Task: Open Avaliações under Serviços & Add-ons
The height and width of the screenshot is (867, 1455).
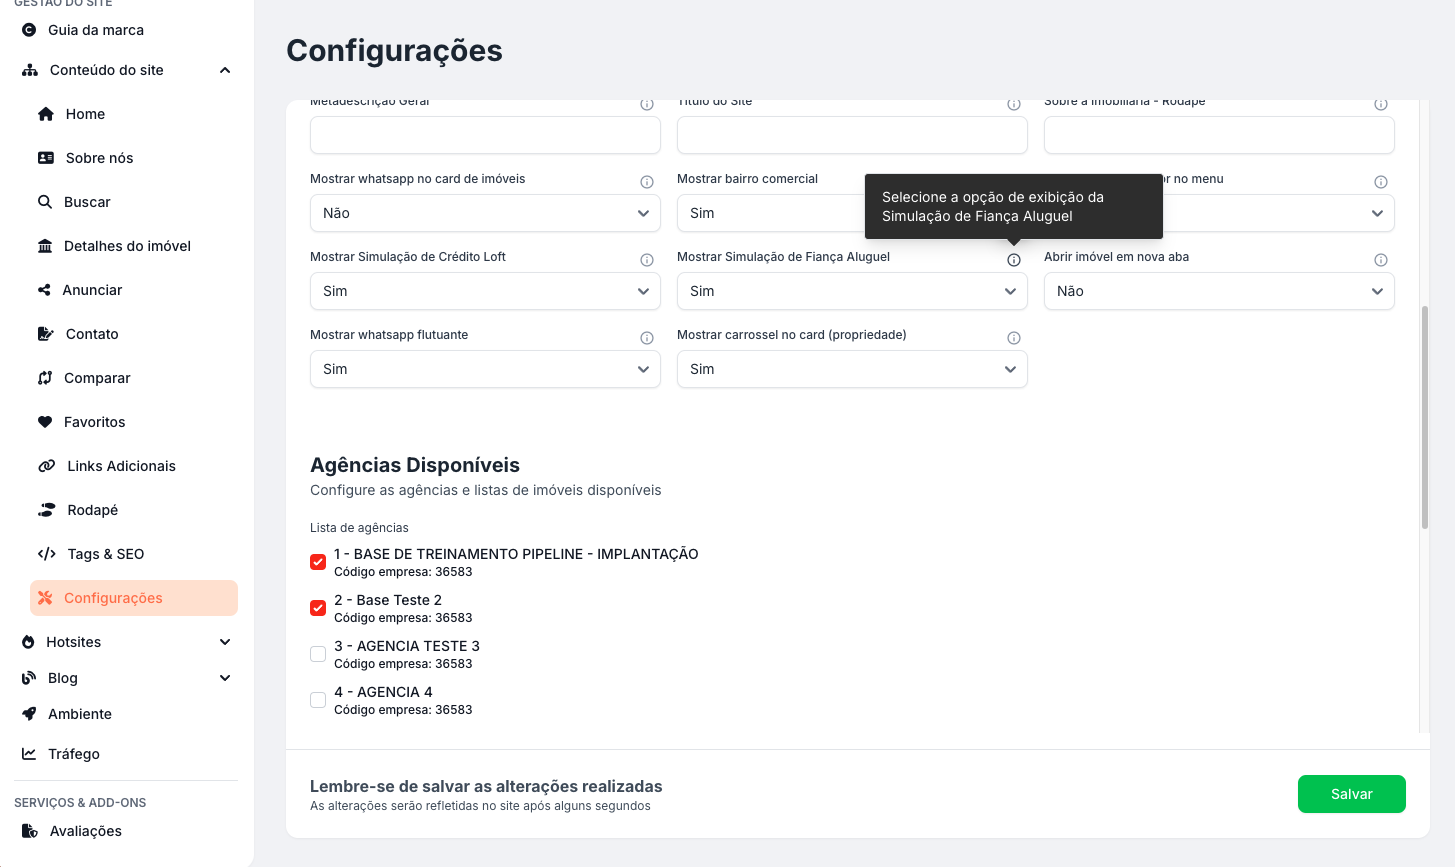Action: (86, 831)
